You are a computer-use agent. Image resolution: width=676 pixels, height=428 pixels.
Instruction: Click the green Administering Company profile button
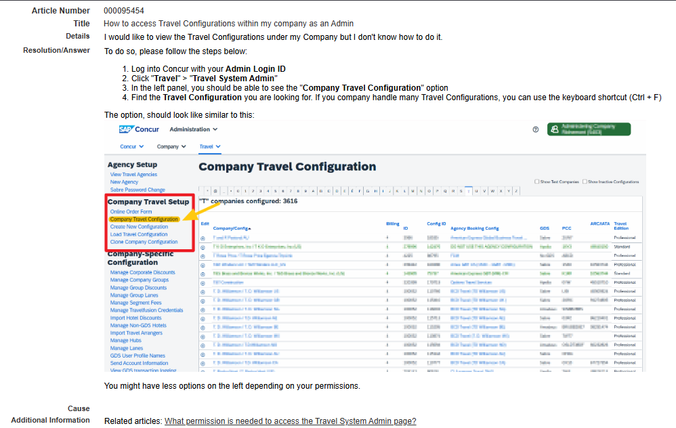point(589,129)
